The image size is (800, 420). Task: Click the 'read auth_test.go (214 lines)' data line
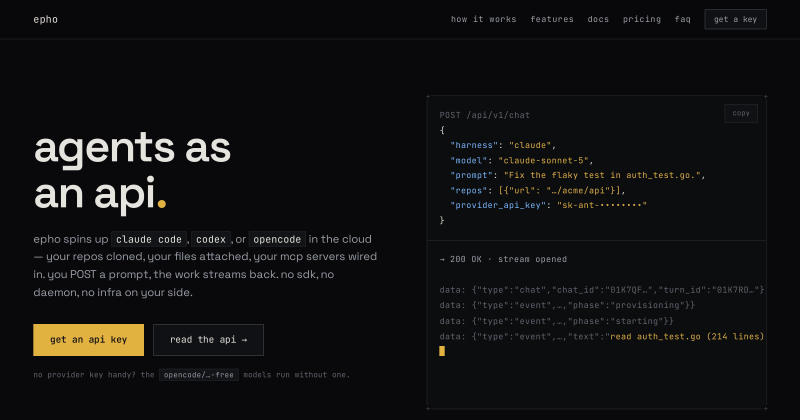tap(602, 336)
